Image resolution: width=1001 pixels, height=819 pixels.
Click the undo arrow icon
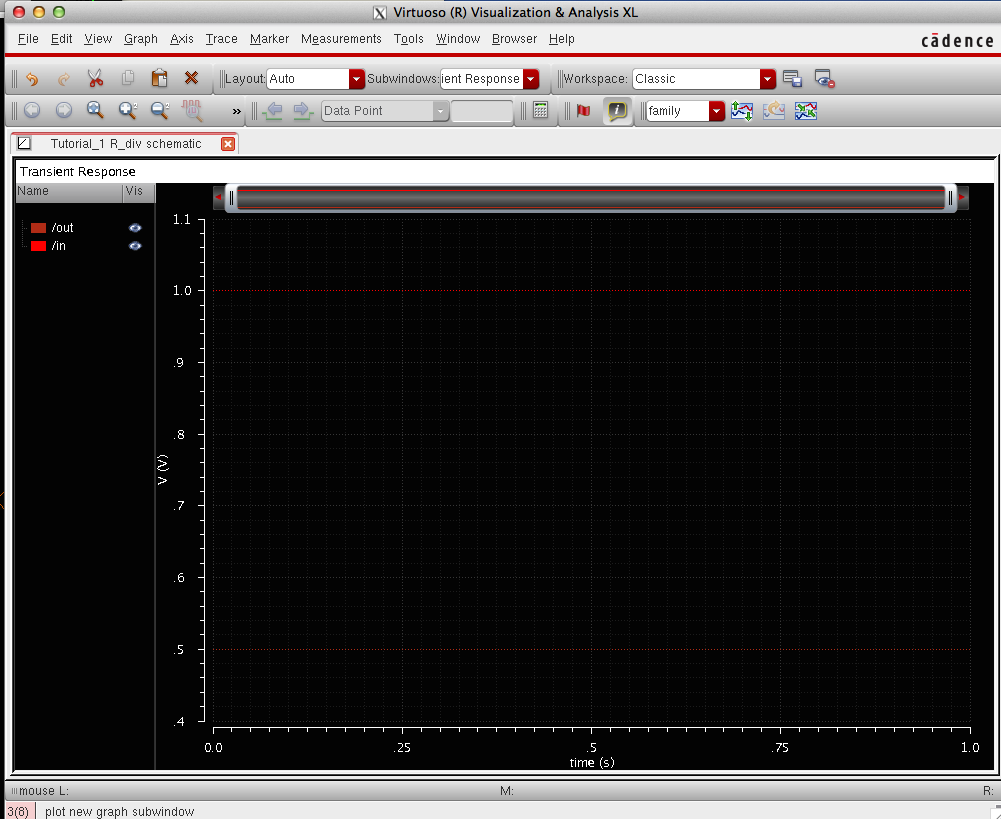click(32, 79)
